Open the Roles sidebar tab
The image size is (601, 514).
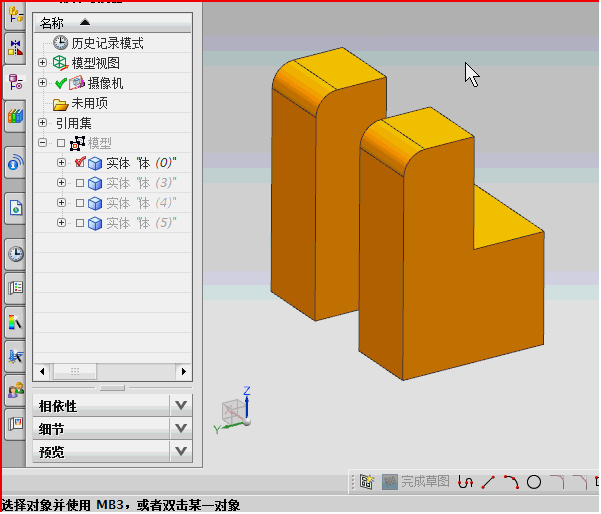coord(15,390)
